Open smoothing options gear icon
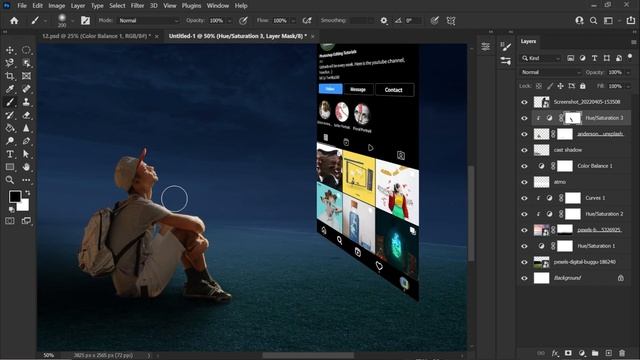 384,20
